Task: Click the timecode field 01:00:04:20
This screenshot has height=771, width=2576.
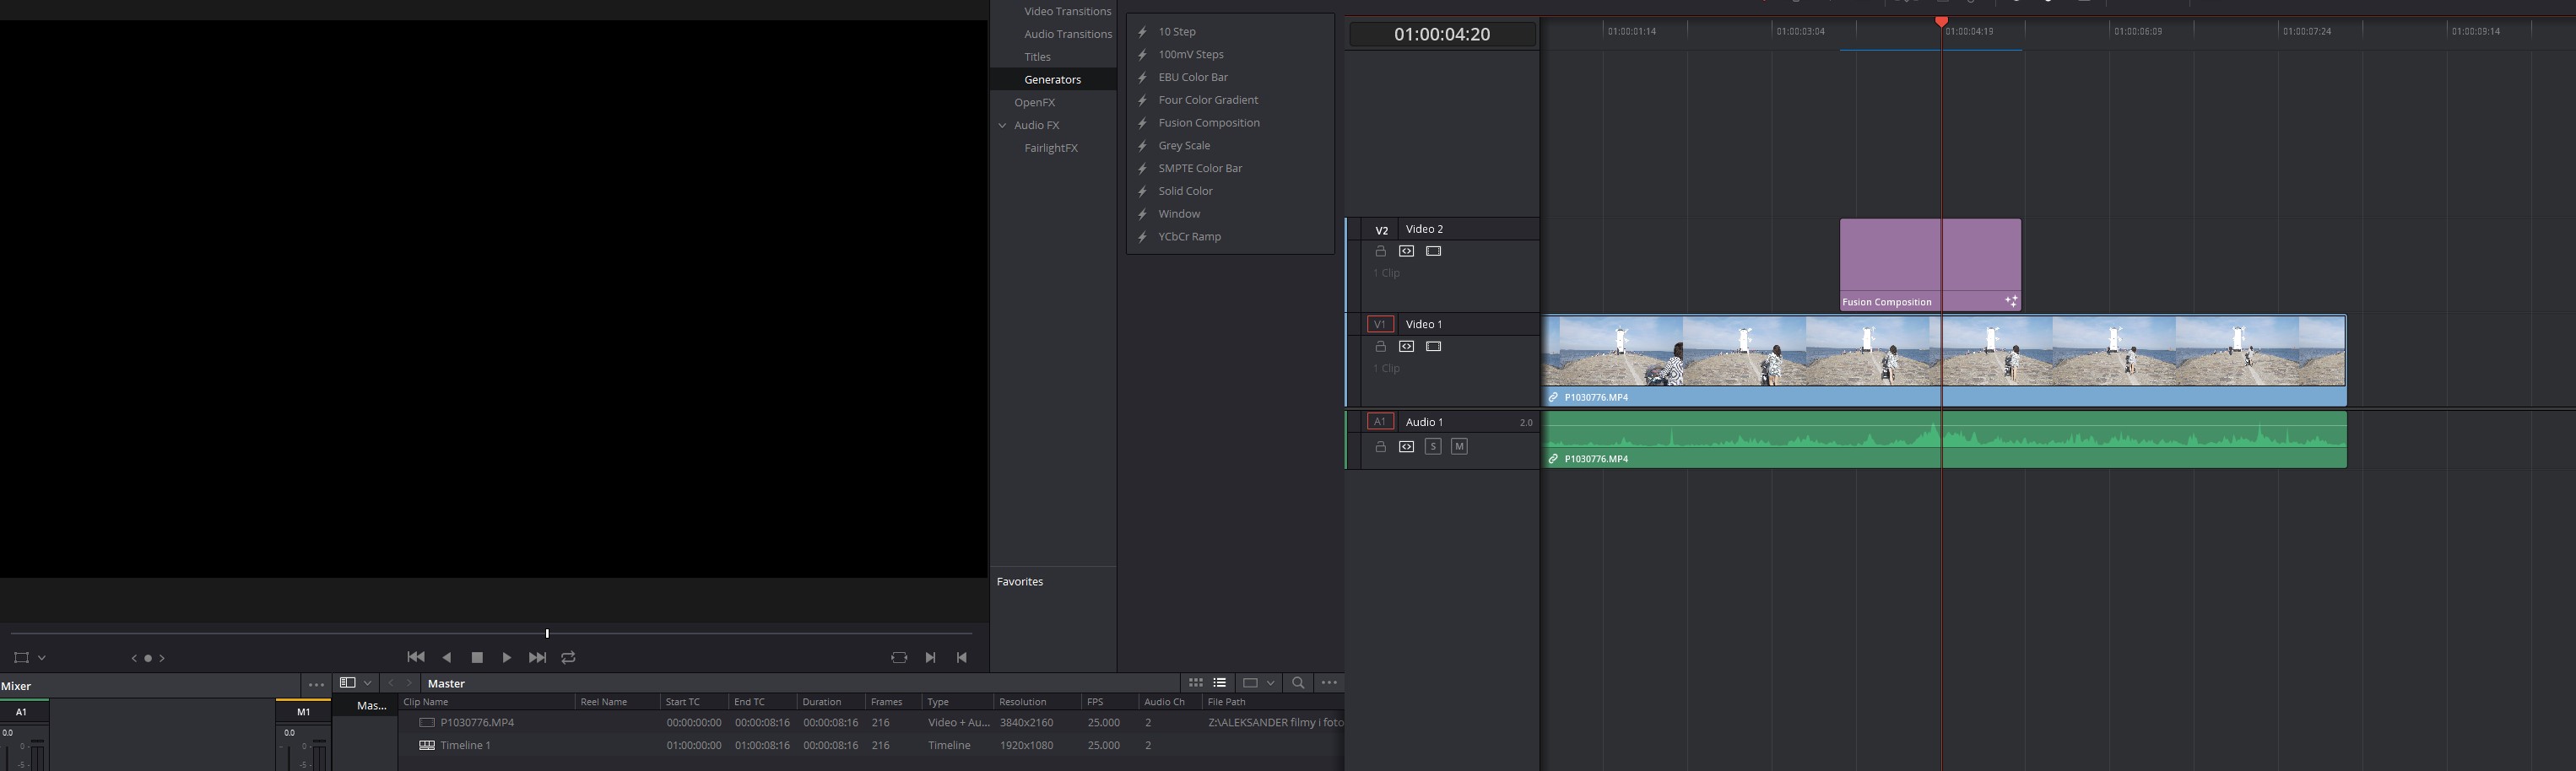Action: coord(1442,34)
